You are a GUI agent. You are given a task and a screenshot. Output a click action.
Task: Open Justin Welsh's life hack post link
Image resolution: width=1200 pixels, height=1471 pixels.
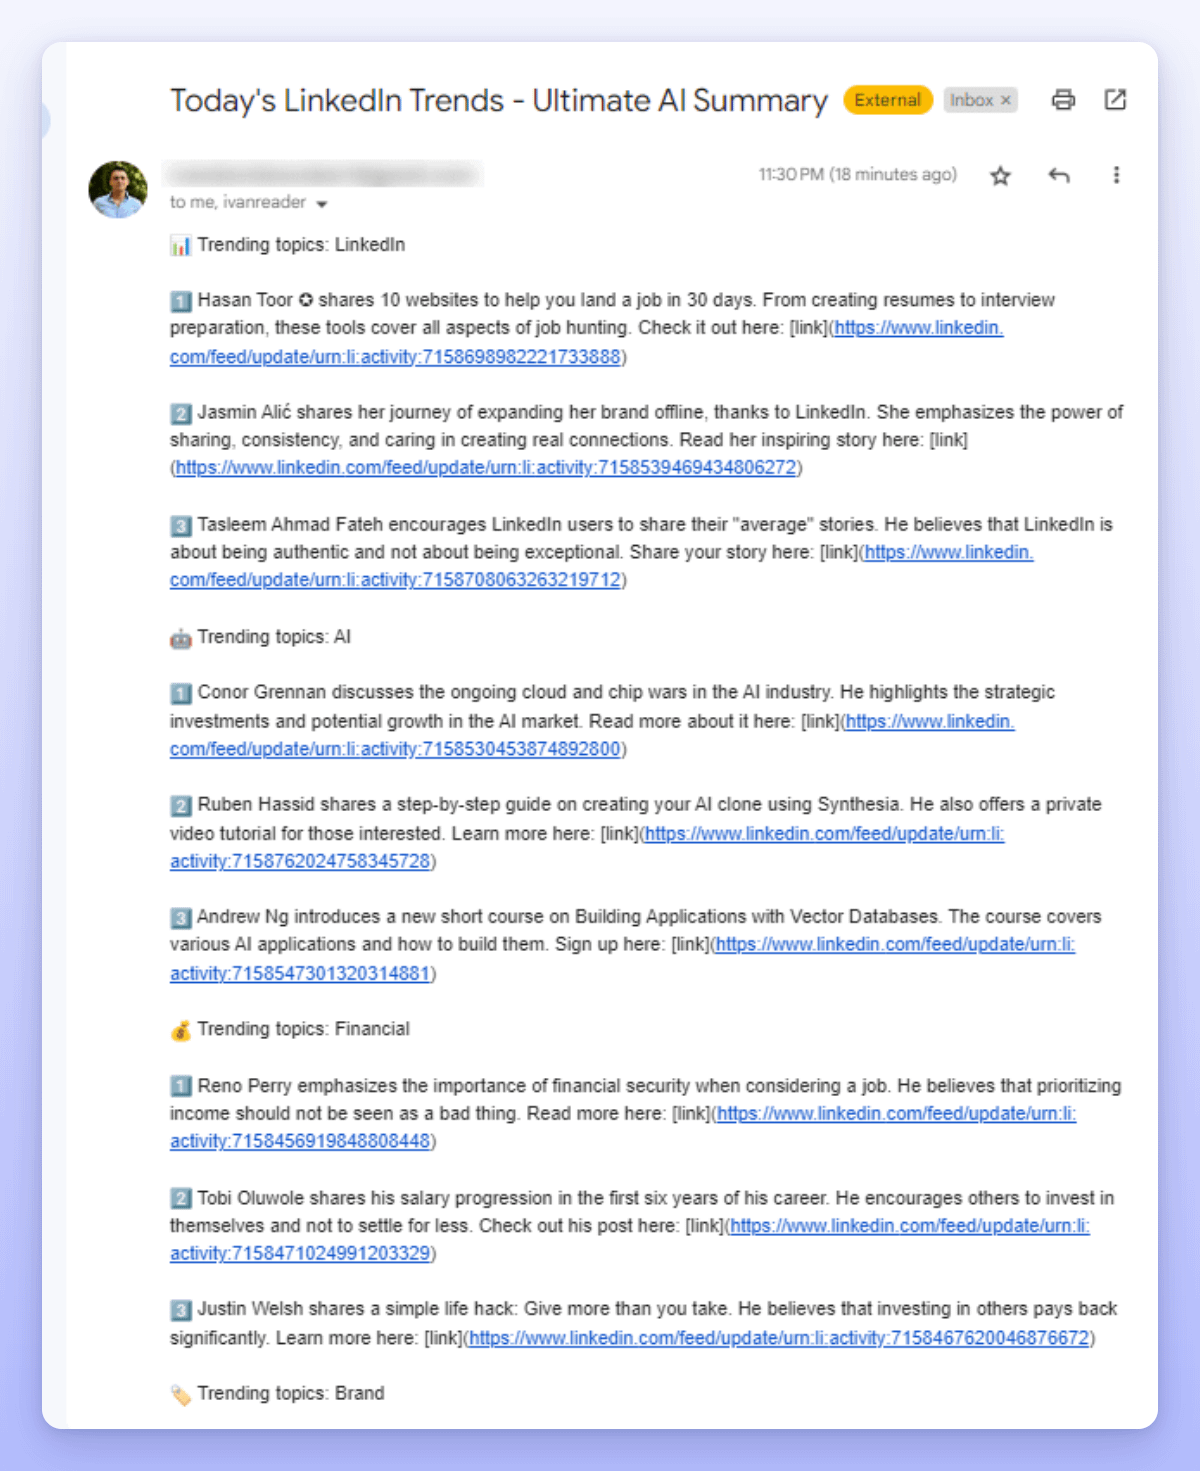click(x=778, y=1338)
